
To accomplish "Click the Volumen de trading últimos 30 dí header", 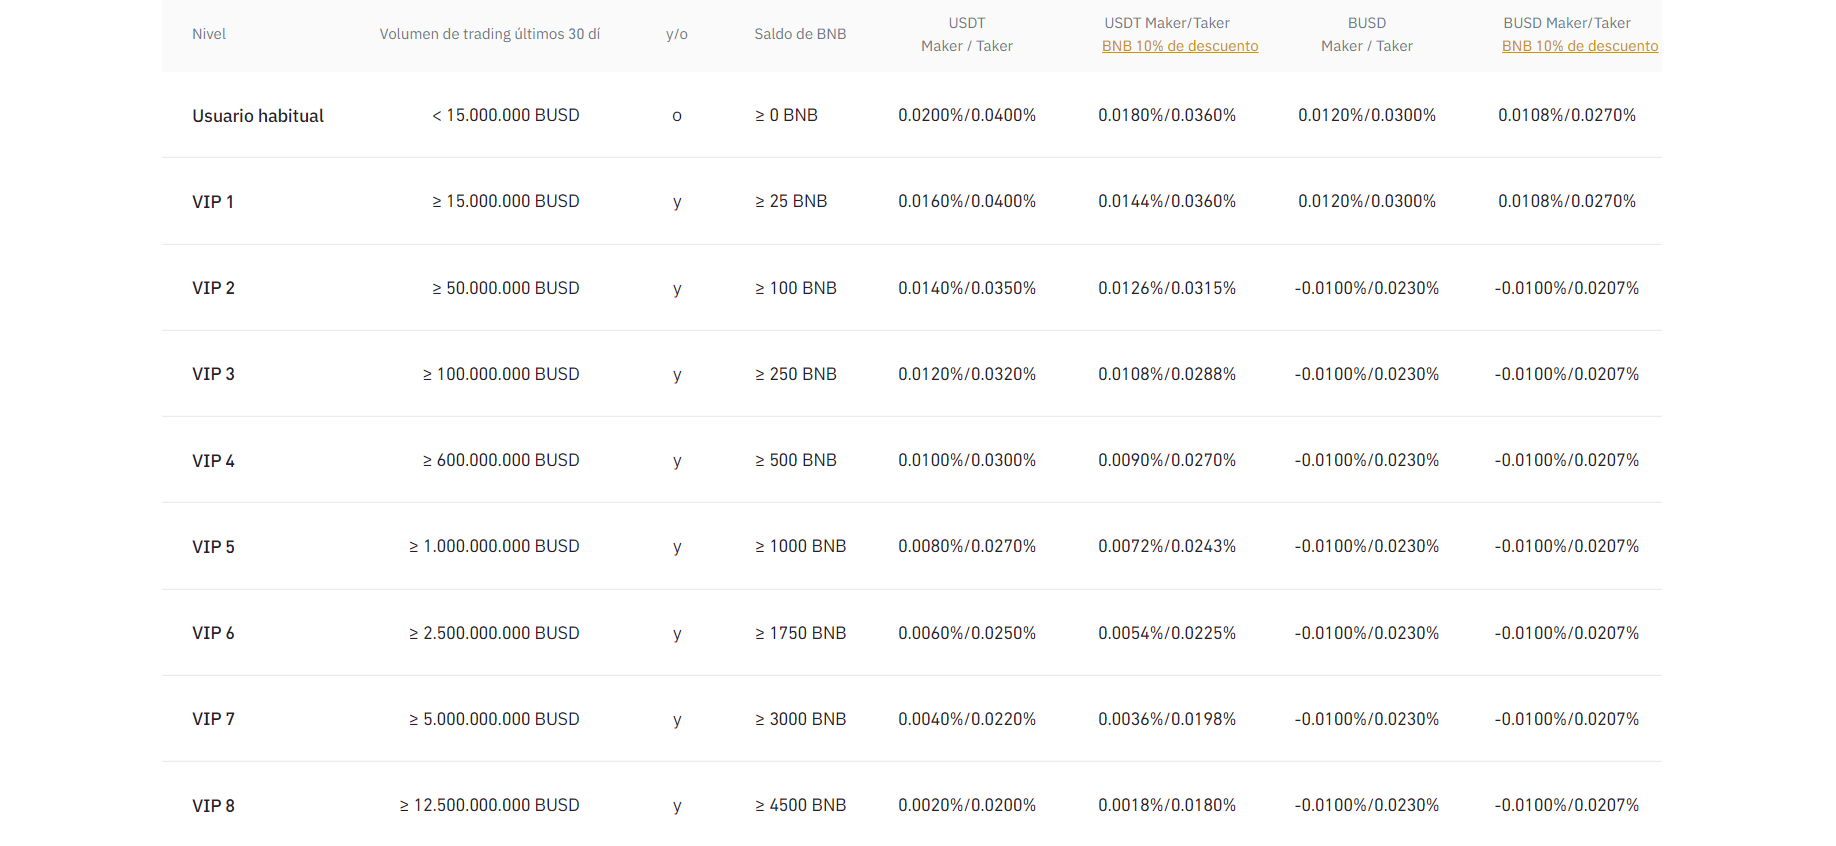I will pos(490,34).
